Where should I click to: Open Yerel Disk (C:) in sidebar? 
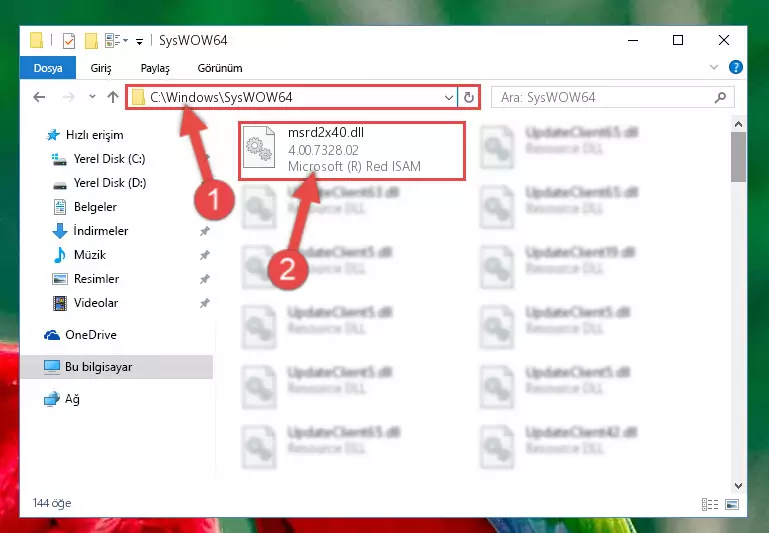99,159
